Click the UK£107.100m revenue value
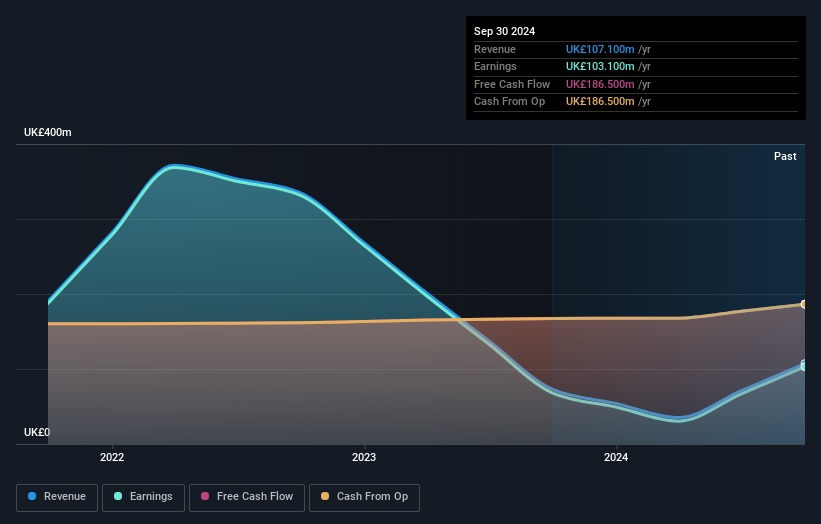The image size is (821, 524). [600, 49]
